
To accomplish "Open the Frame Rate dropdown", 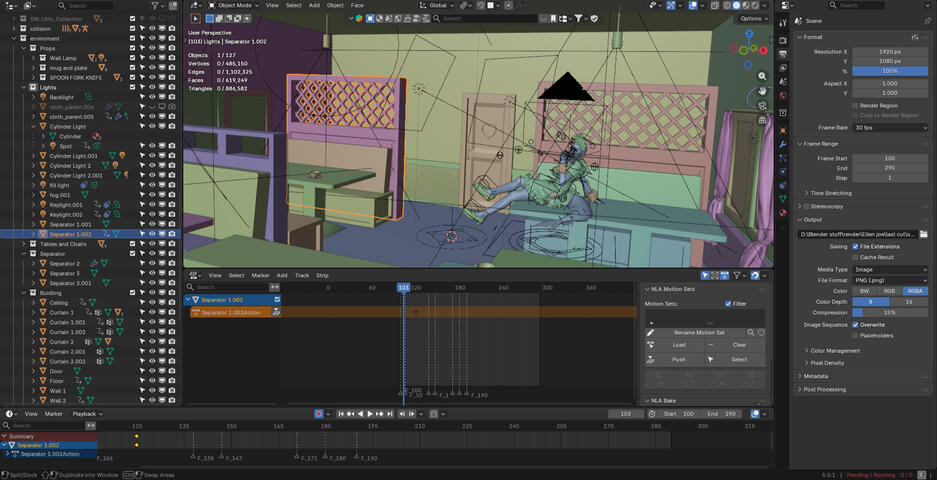I will pyautogui.click(x=890, y=128).
